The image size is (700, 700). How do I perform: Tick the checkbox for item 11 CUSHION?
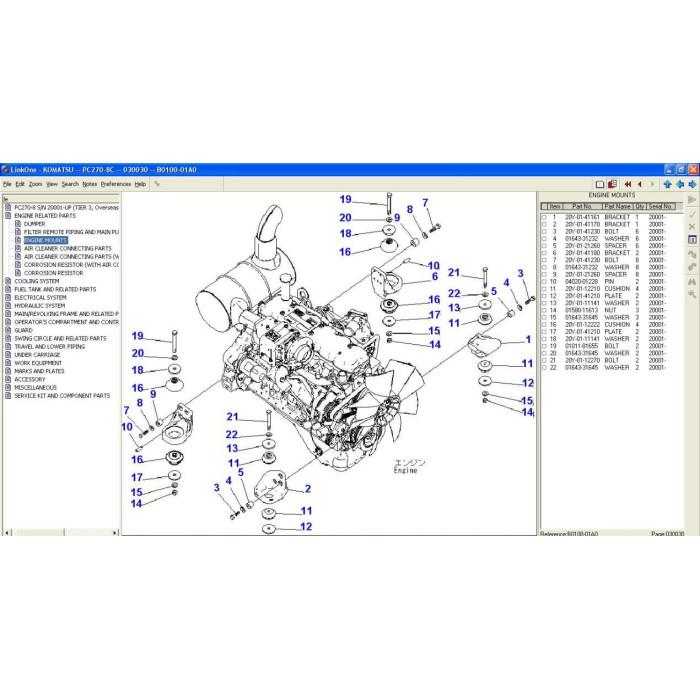pos(544,289)
